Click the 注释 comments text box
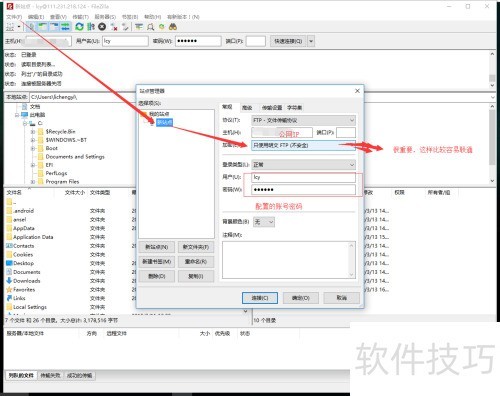The width and height of the screenshot is (500, 396). coord(289,260)
